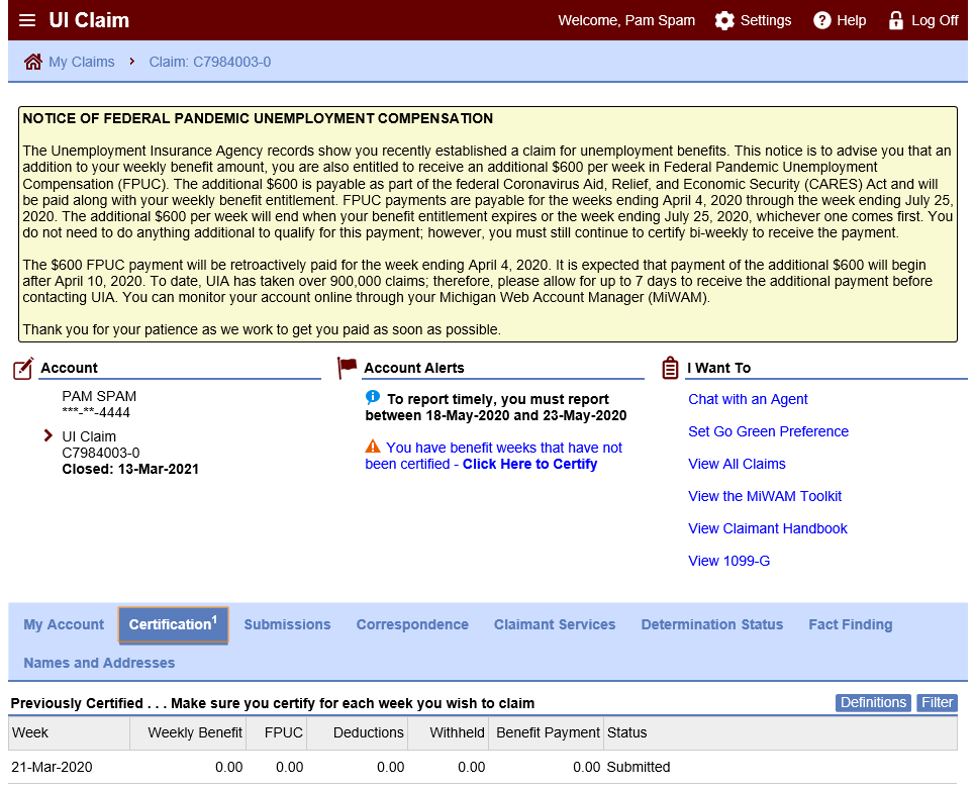Click the I Want To clipboard icon
975x789 pixels.
point(670,368)
